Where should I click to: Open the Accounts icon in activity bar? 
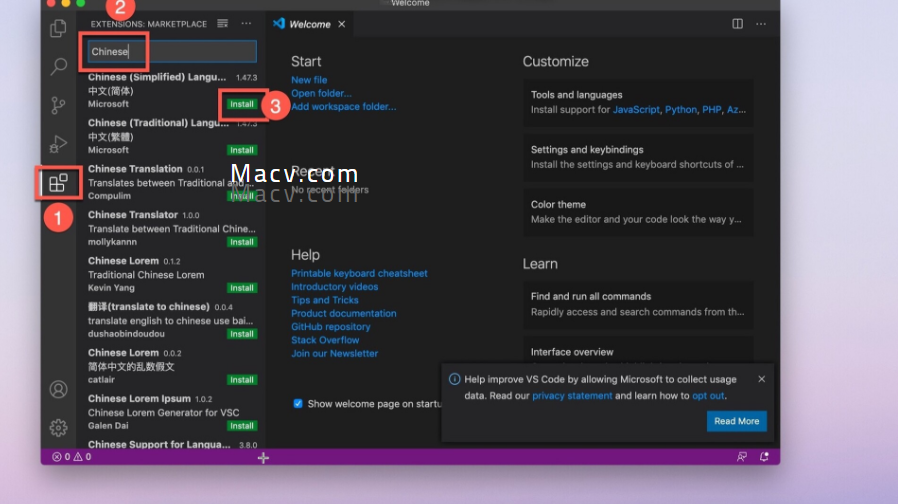click(58, 389)
